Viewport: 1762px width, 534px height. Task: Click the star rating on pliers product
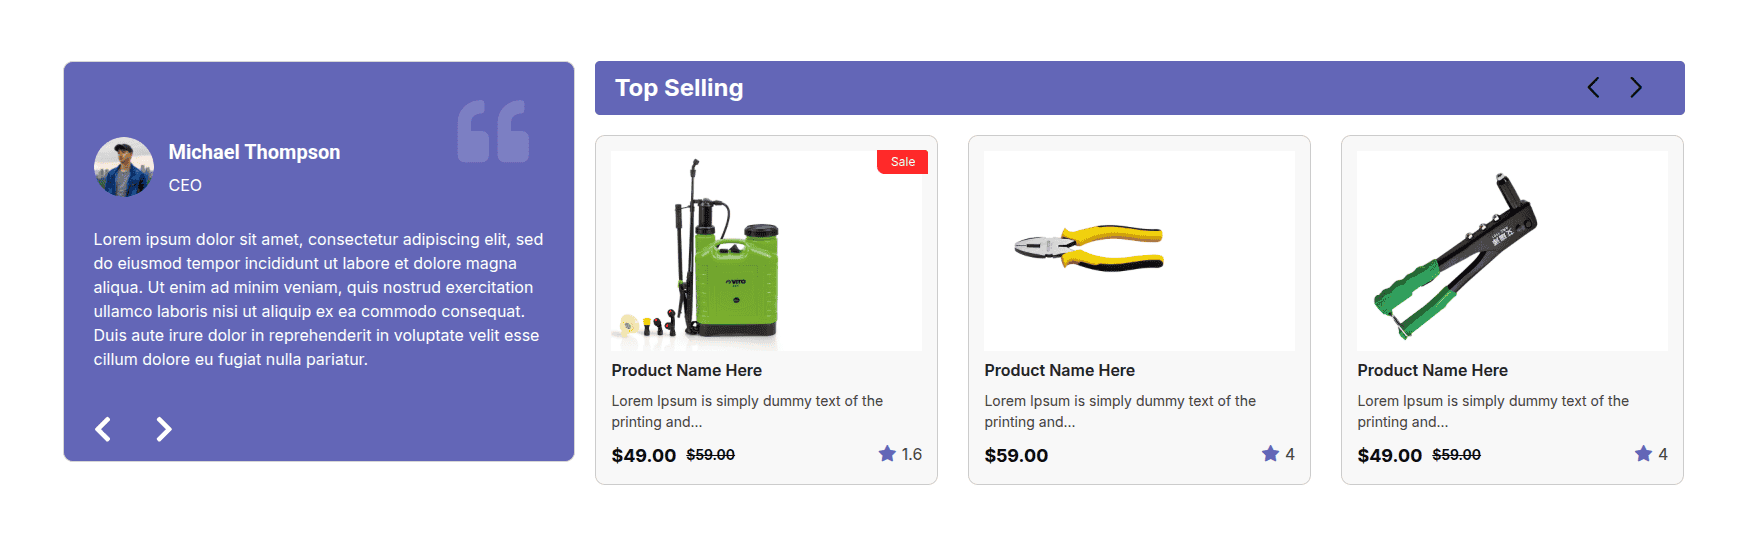pyautogui.click(x=1270, y=454)
